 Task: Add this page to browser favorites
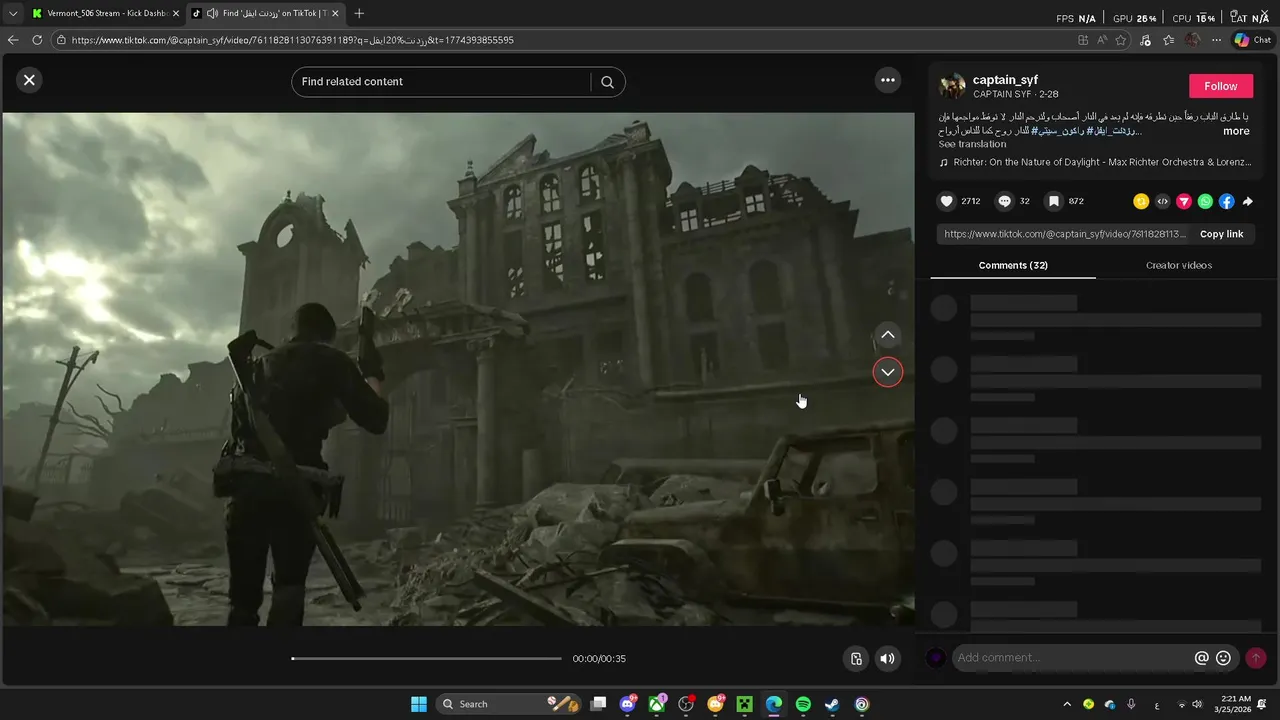tap(1121, 40)
